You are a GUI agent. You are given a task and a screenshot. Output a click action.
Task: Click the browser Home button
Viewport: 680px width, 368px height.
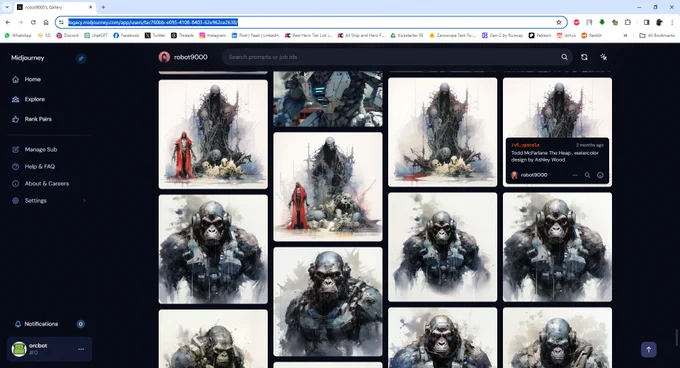(x=46, y=22)
